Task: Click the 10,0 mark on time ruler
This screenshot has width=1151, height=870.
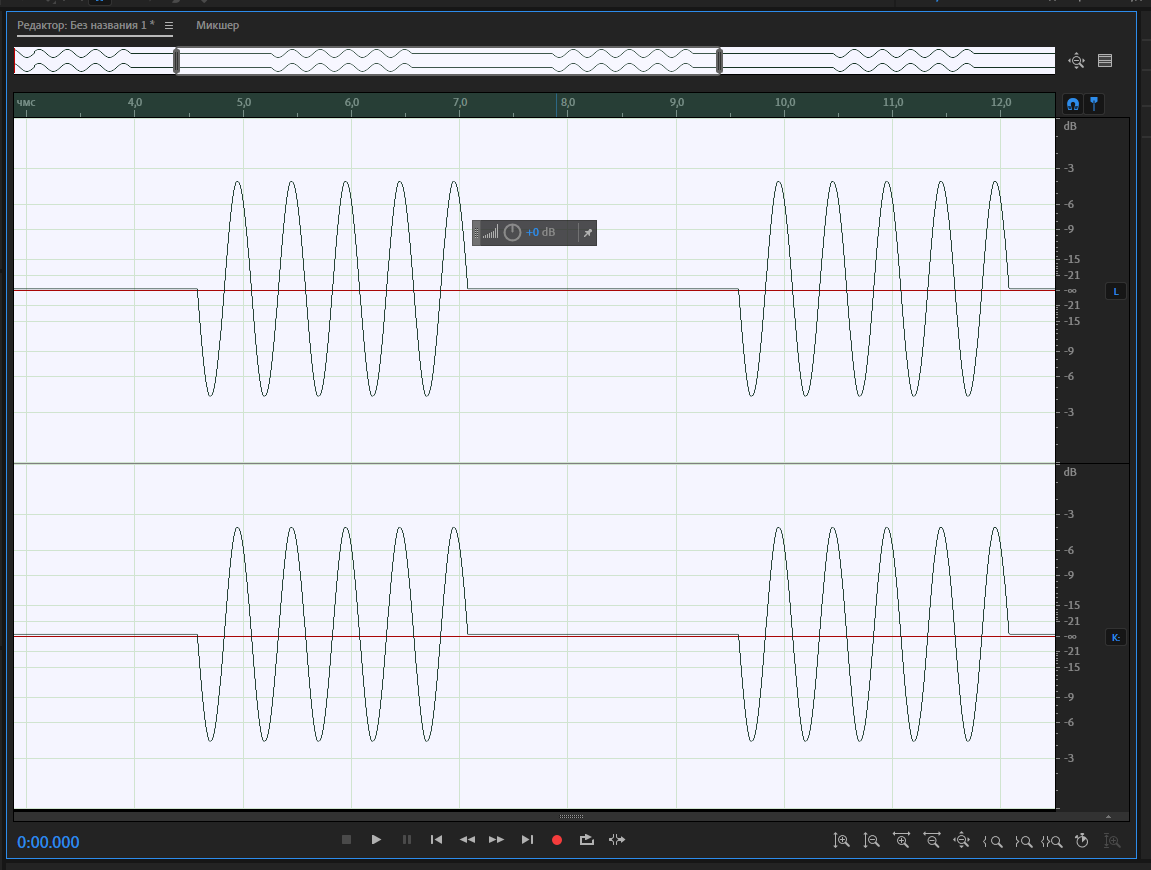Action: pyautogui.click(x=785, y=103)
